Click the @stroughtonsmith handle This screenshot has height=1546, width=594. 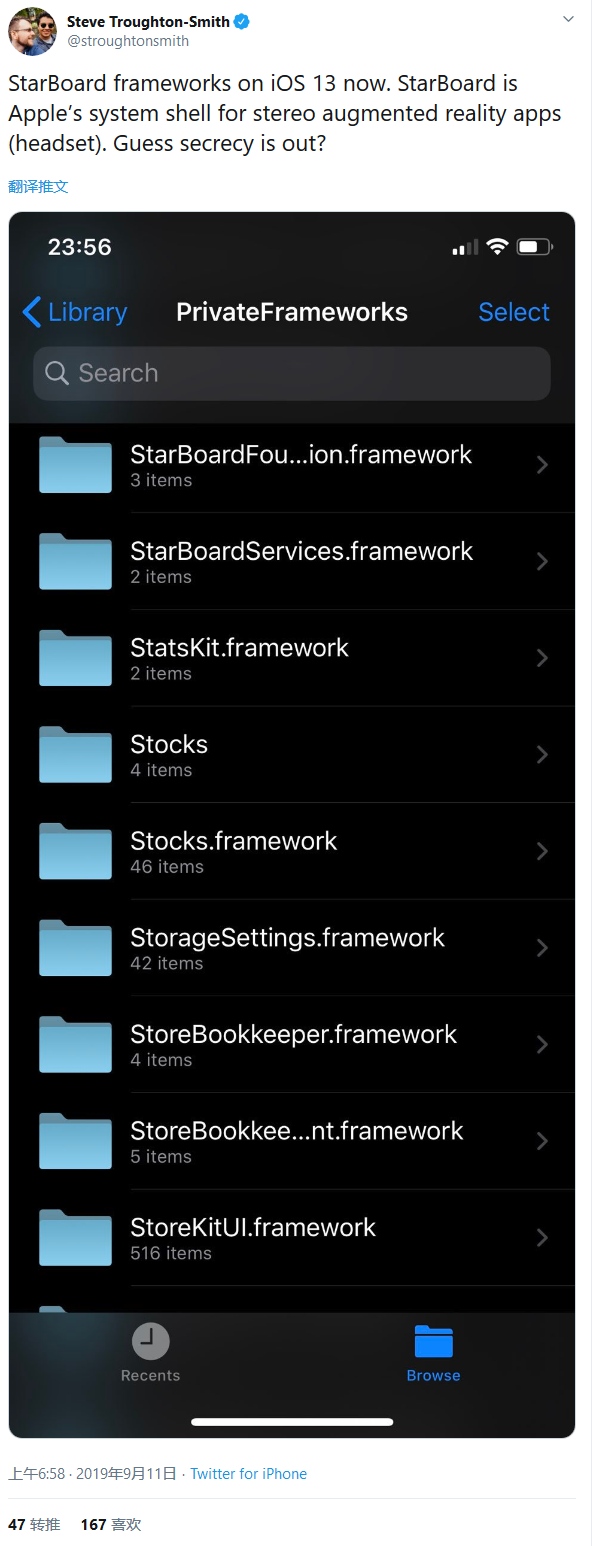pyautogui.click(x=128, y=41)
